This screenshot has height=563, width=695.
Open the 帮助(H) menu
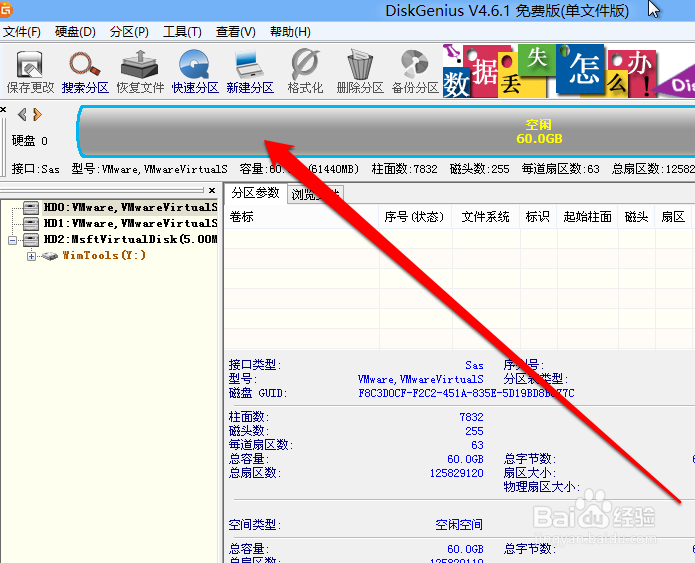[290, 32]
